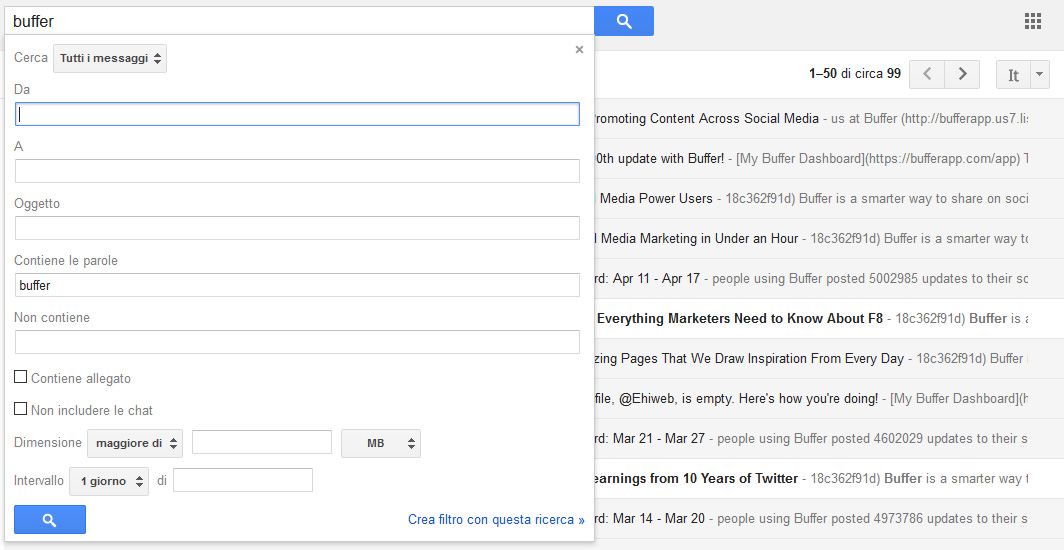Image resolution: width=1064 pixels, height=550 pixels.
Task: Tick the 'Contiene allegato' checkbox
Action: [x=21, y=377]
